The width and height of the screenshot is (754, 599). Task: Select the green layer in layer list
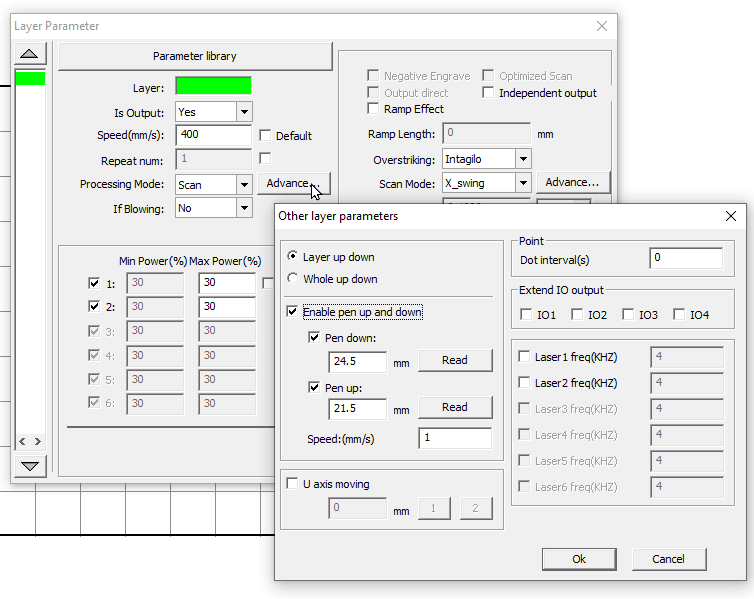(x=30, y=78)
